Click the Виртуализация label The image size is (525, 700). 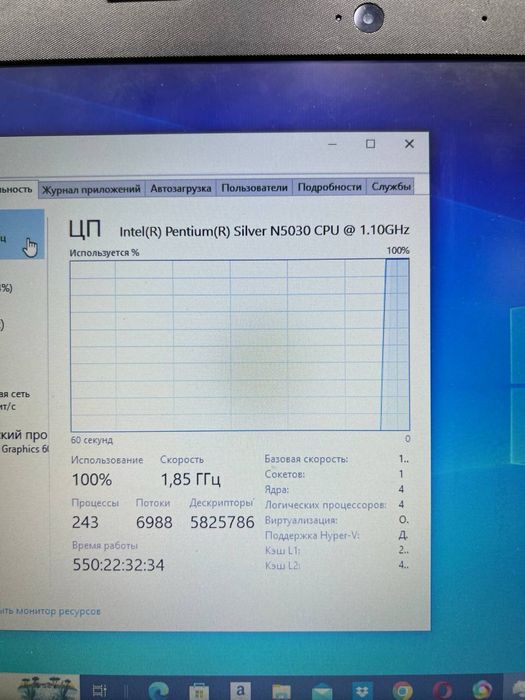(x=301, y=520)
